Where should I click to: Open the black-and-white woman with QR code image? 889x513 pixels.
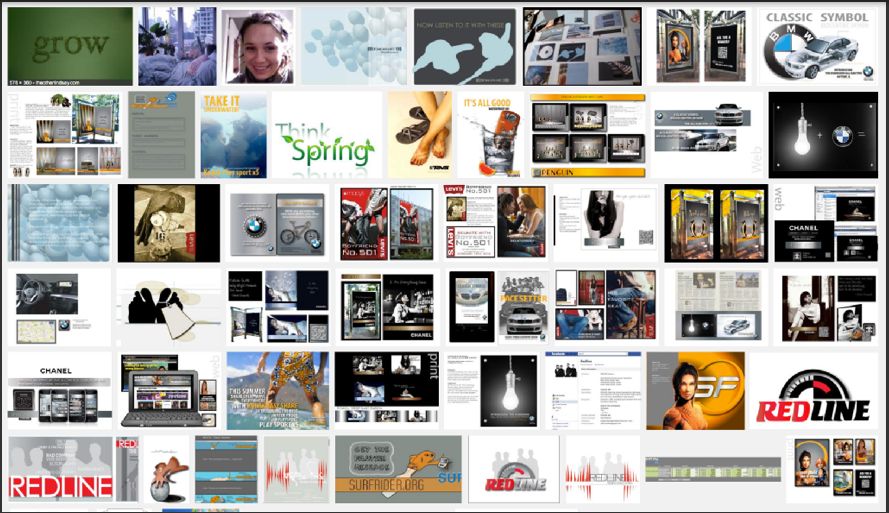[606, 223]
